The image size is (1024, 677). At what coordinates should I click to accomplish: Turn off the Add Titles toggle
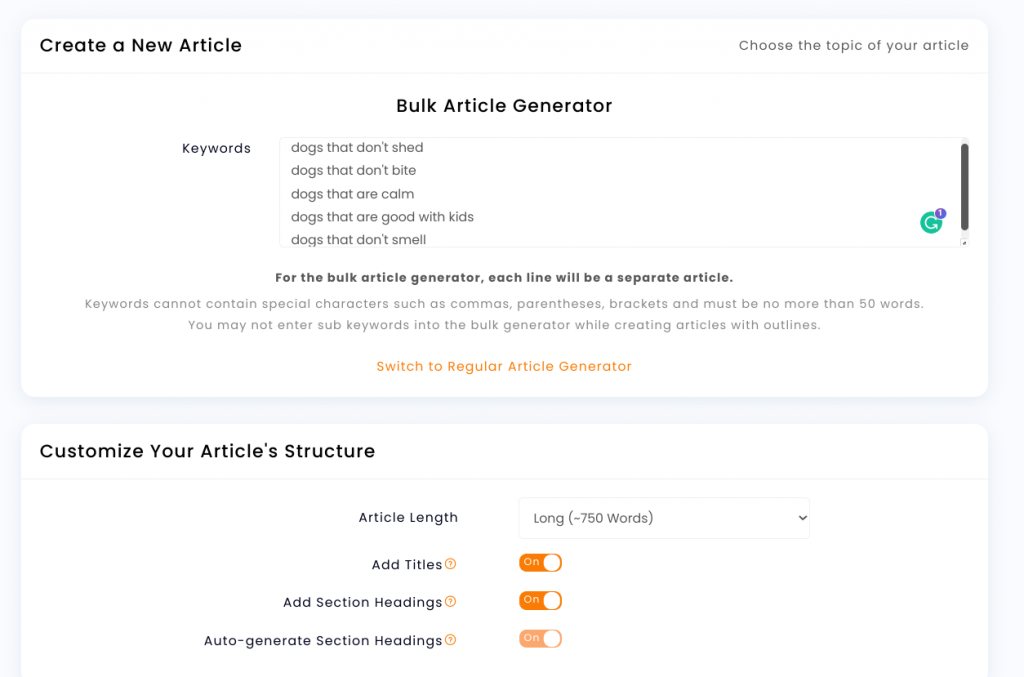tap(540, 563)
